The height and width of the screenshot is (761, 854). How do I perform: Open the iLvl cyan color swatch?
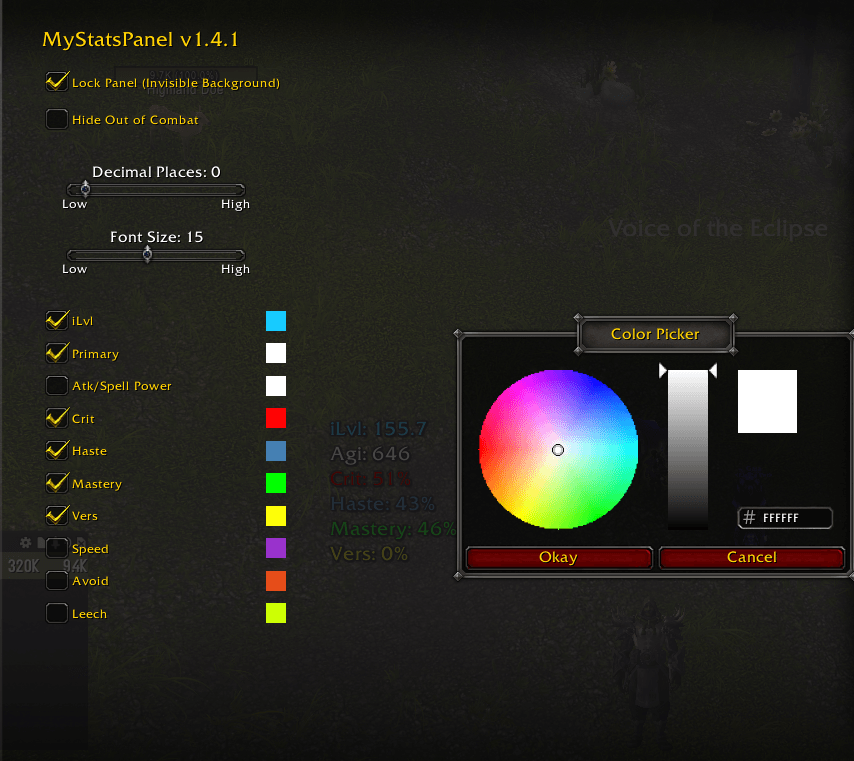pos(276,321)
